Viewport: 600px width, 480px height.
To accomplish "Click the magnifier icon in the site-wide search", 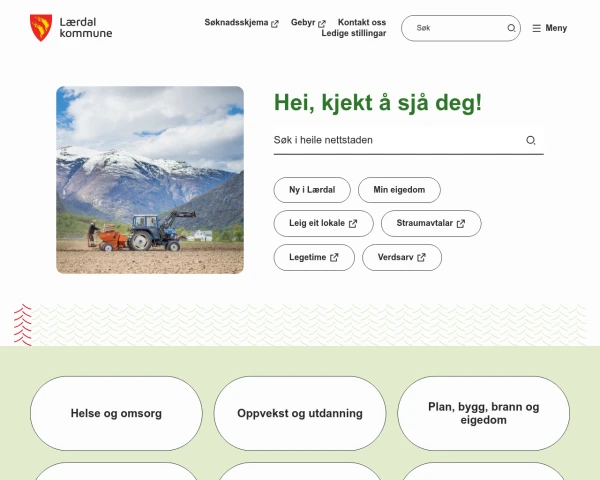I will (530, 140).
